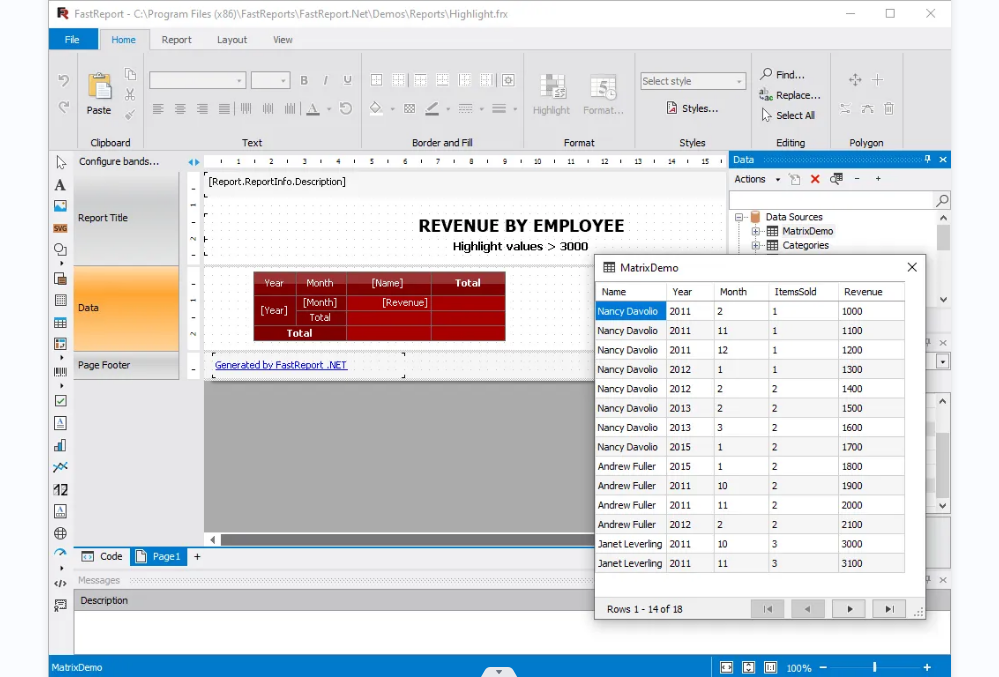The width and height of the screenshot is (999, 677).
Task: Open the Actions dropdown in Data panel
Action: [x=757, y=180]
